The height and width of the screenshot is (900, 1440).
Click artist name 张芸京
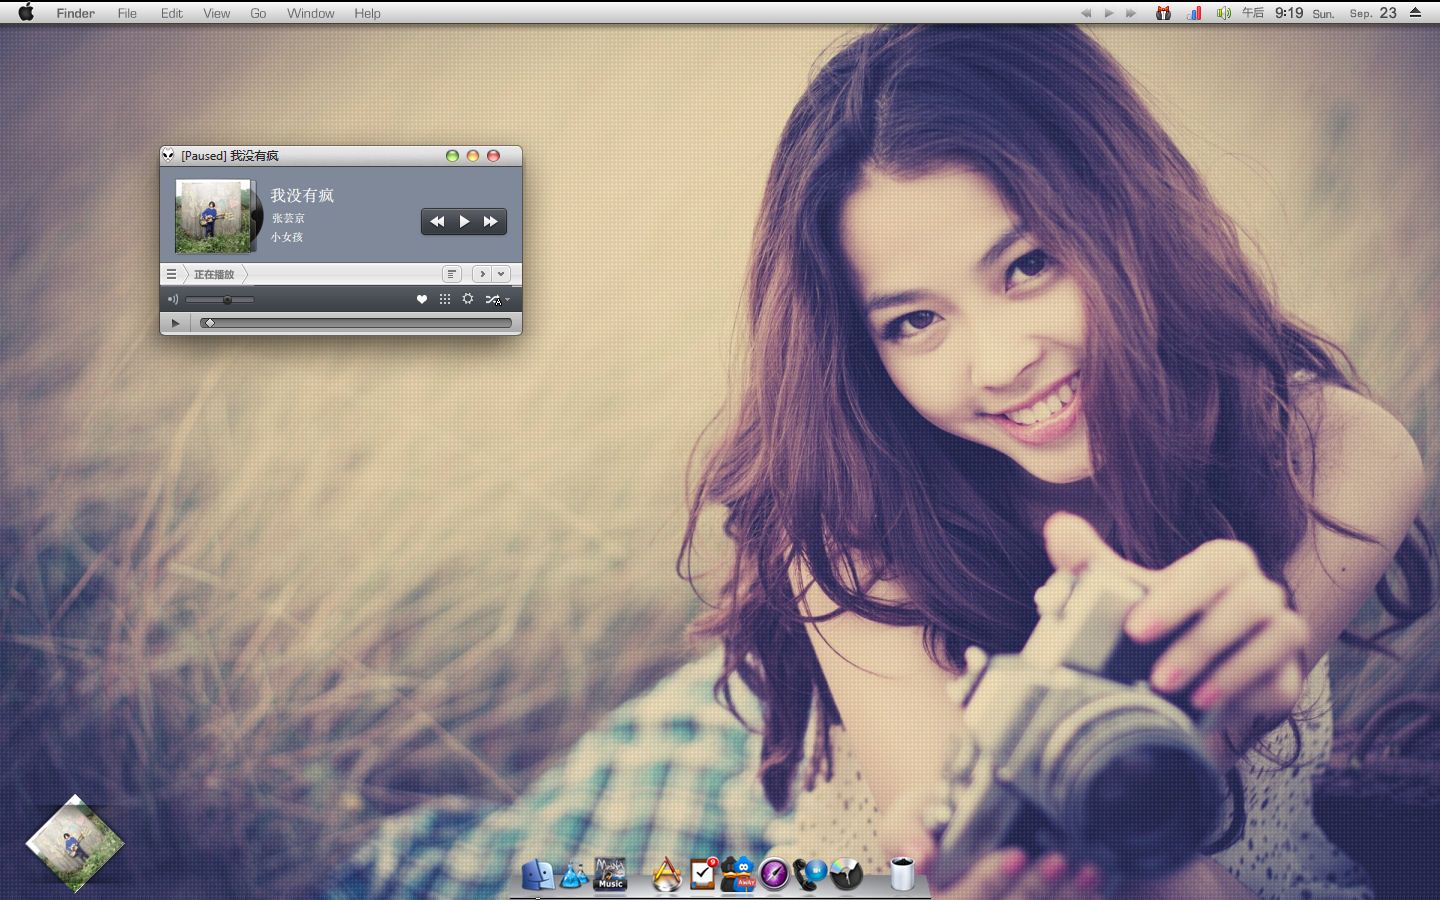coord(288,218)
